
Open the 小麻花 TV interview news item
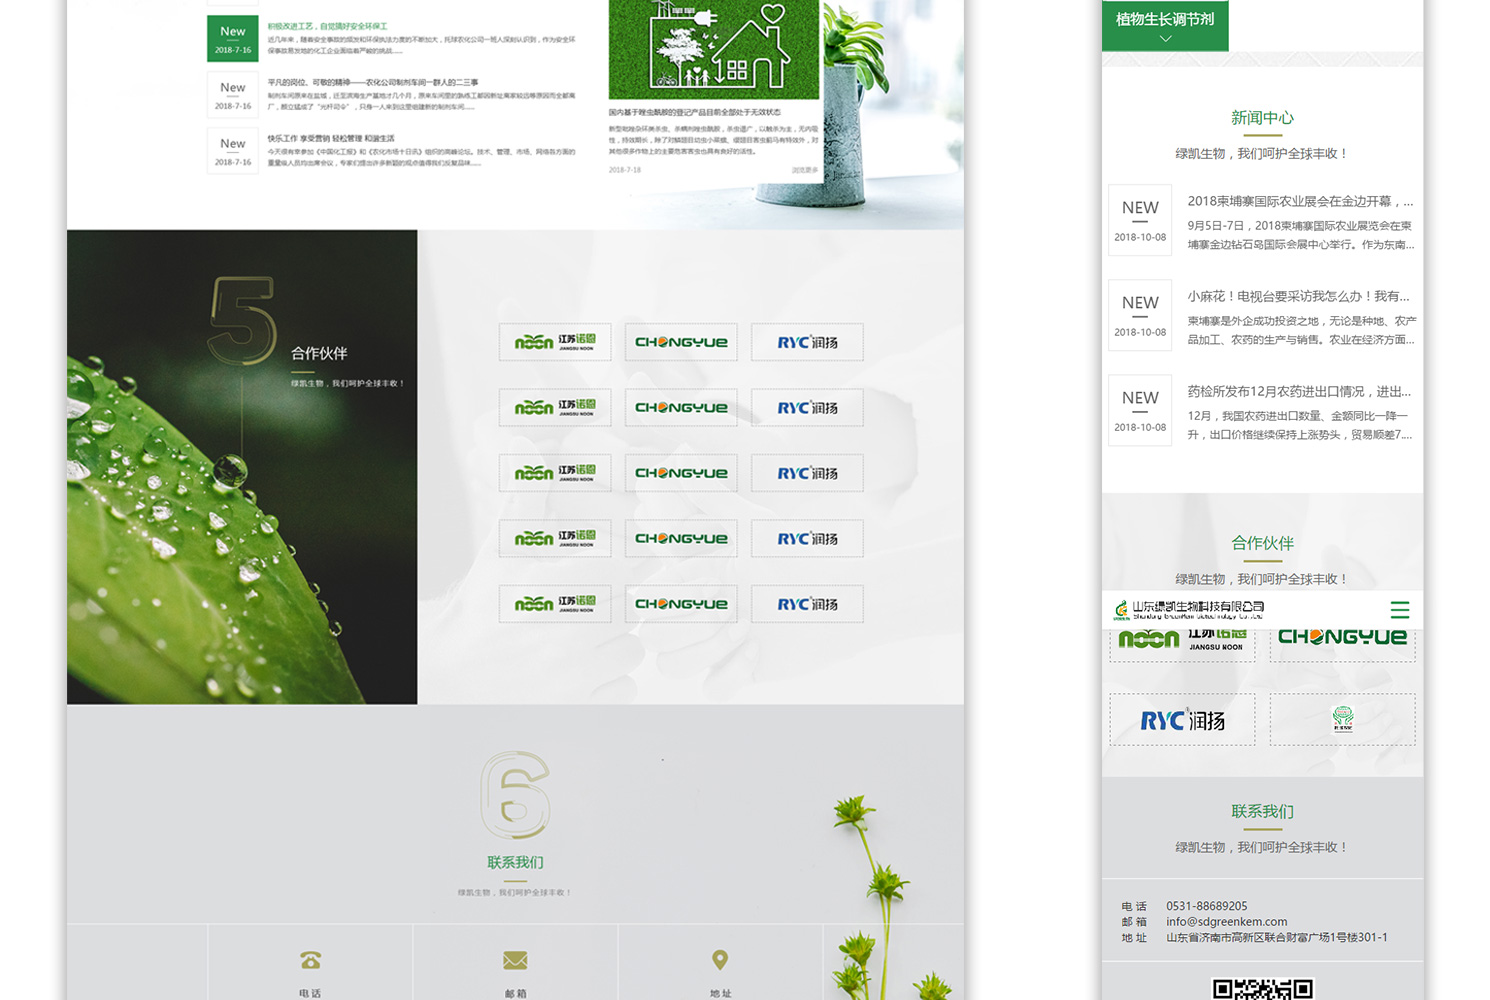(1298, 296)
